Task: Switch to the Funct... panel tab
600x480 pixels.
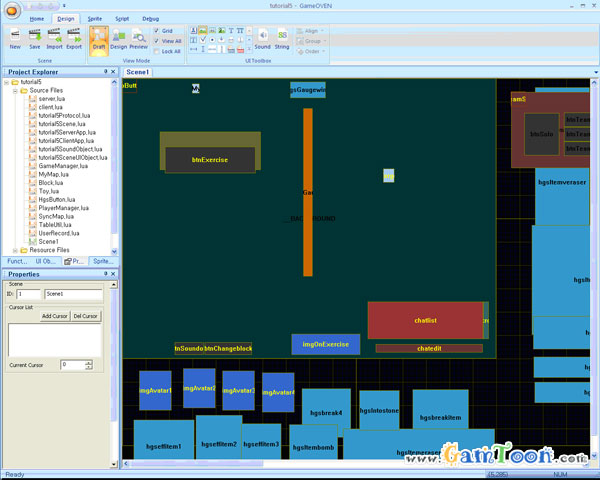Action: click(x=17, y=261)
